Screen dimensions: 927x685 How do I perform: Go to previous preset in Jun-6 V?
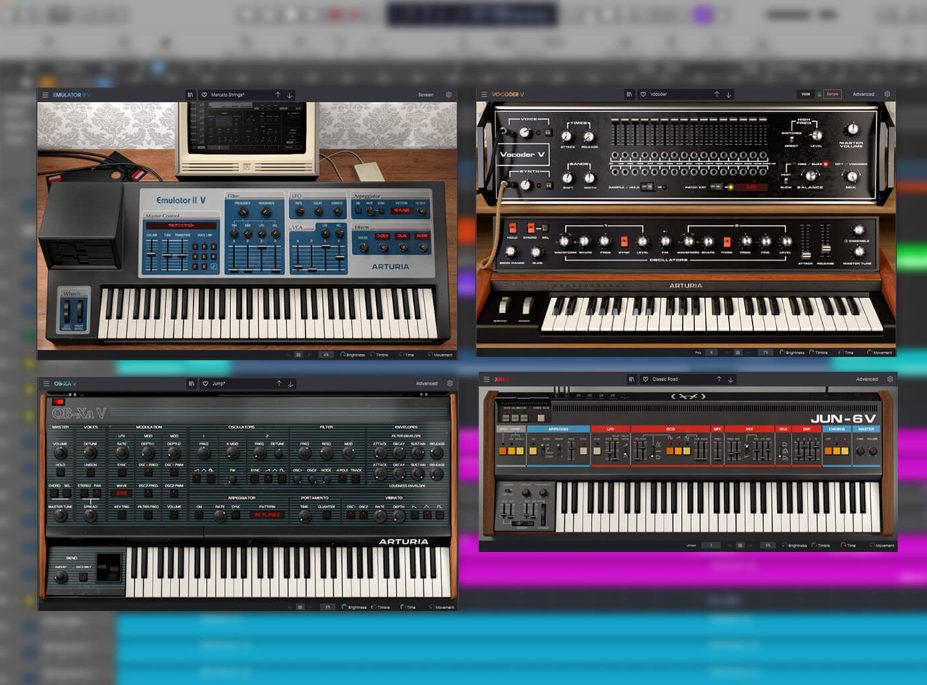pyautogui.click(x=719, y=379)
